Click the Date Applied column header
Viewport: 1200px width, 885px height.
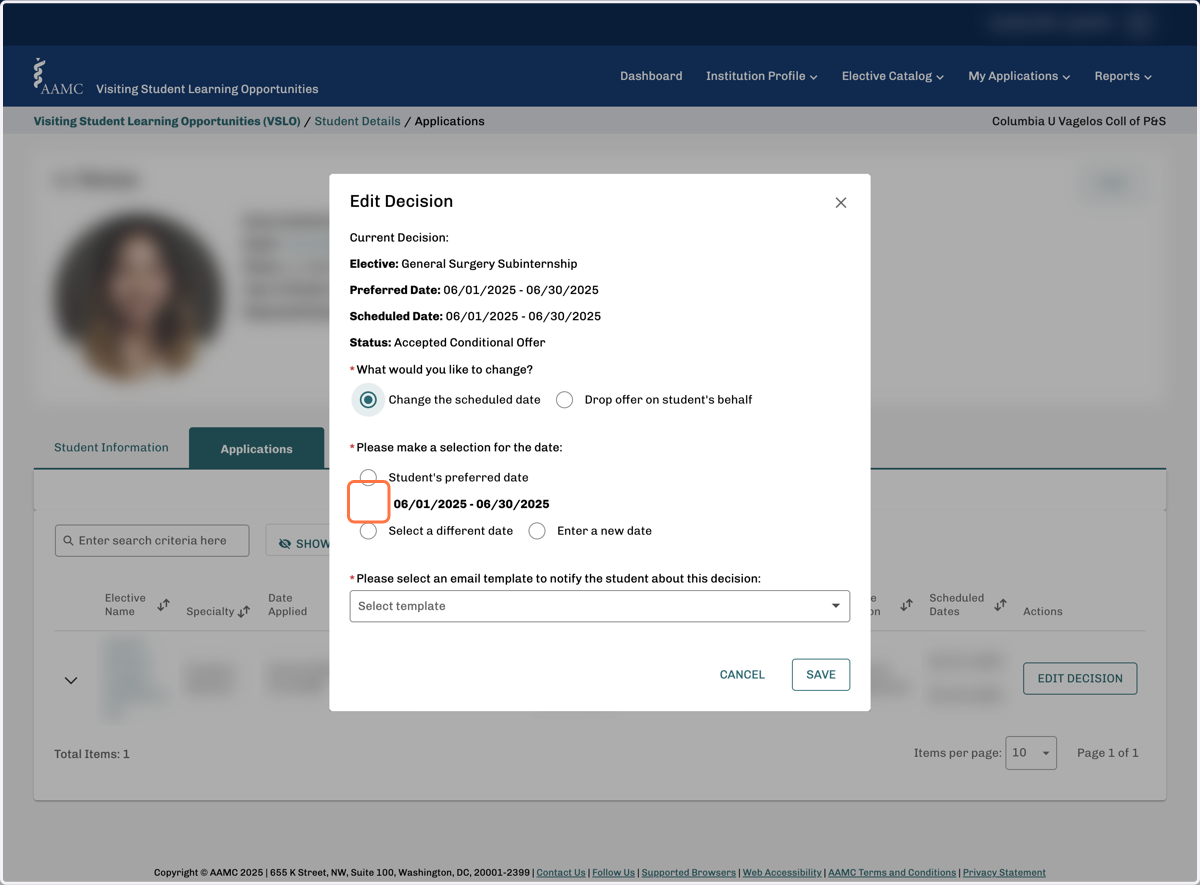(287, 605)
